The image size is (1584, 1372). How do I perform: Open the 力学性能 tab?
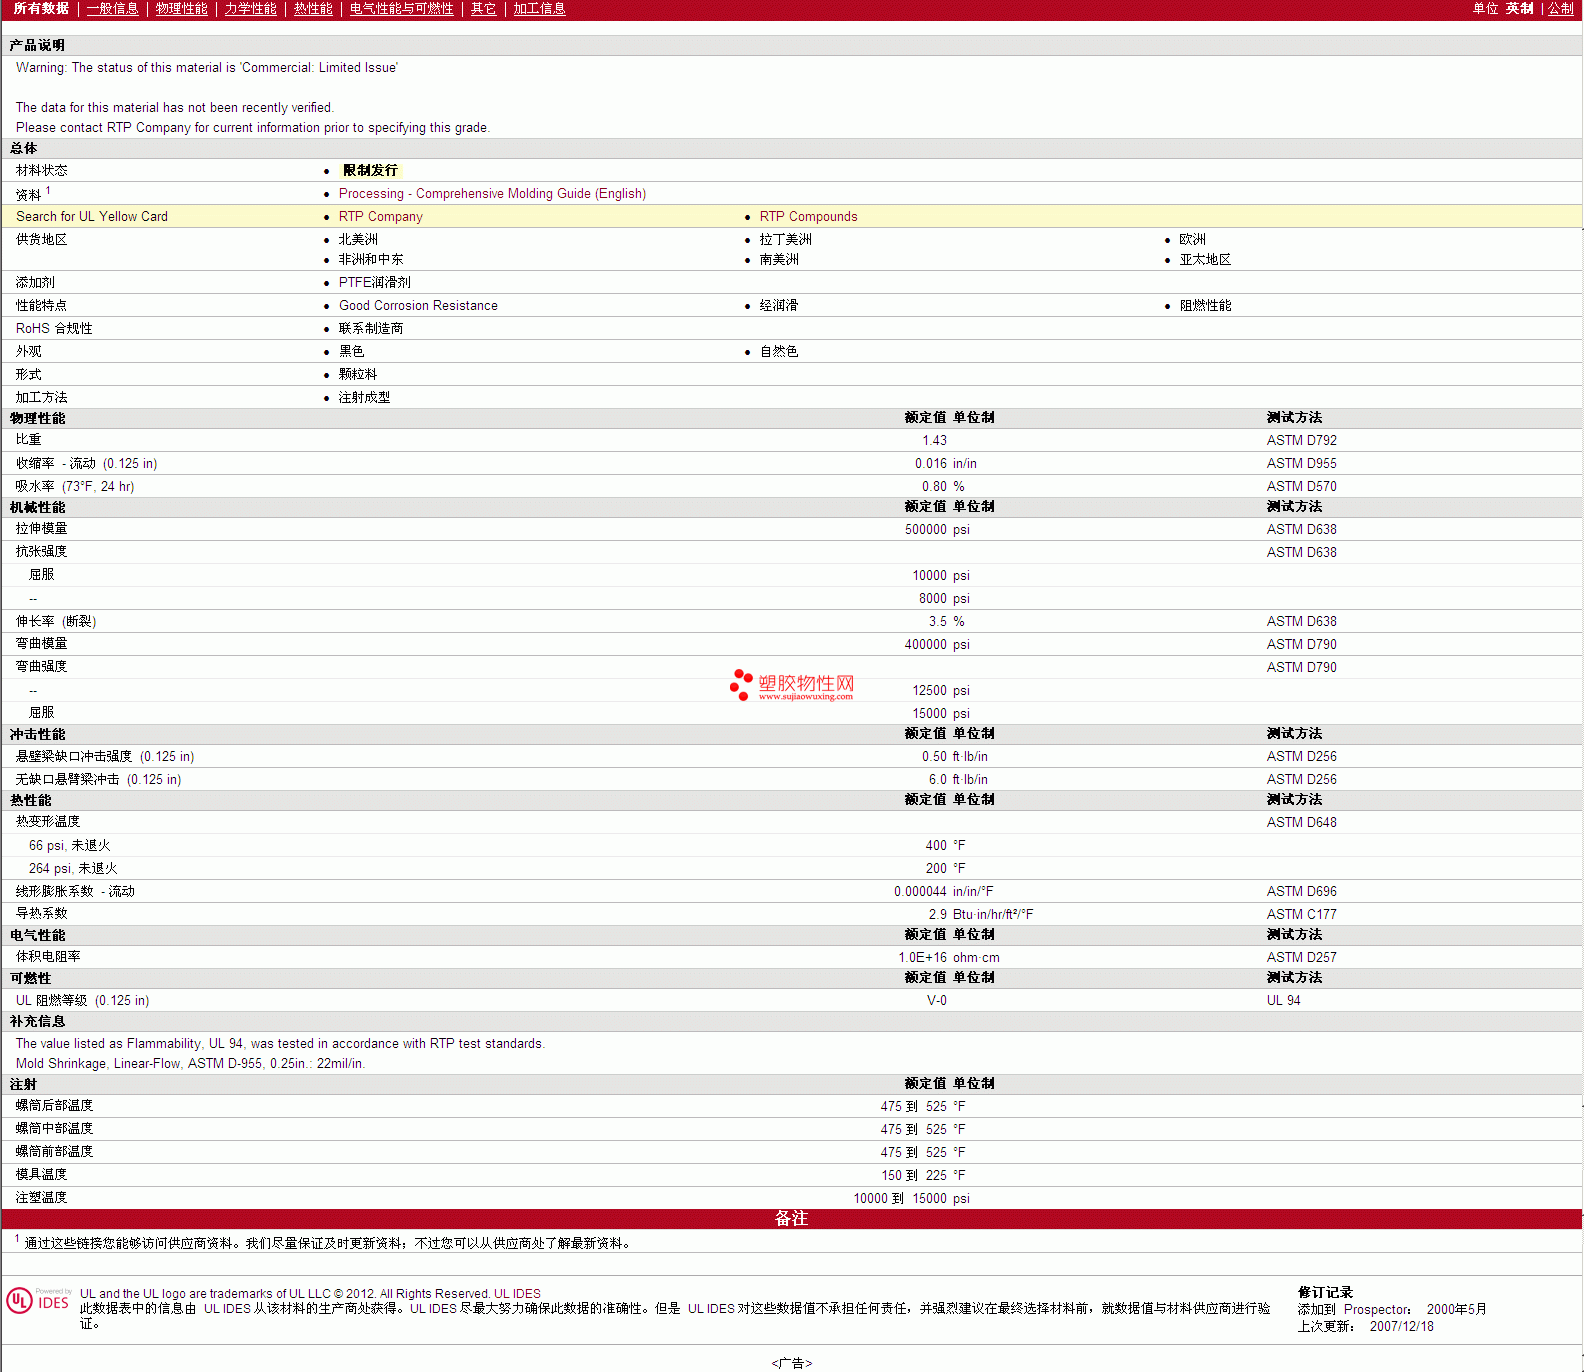[x=250, y=8]
